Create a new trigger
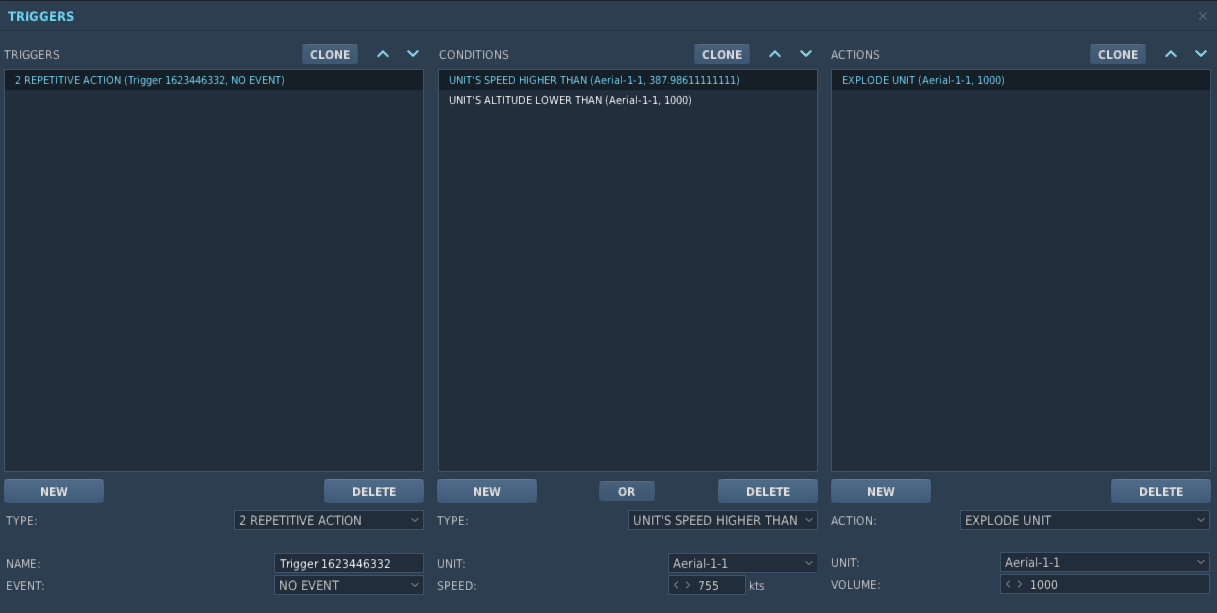The width and height of the screenshot is (1217, 613). point(54,491)
